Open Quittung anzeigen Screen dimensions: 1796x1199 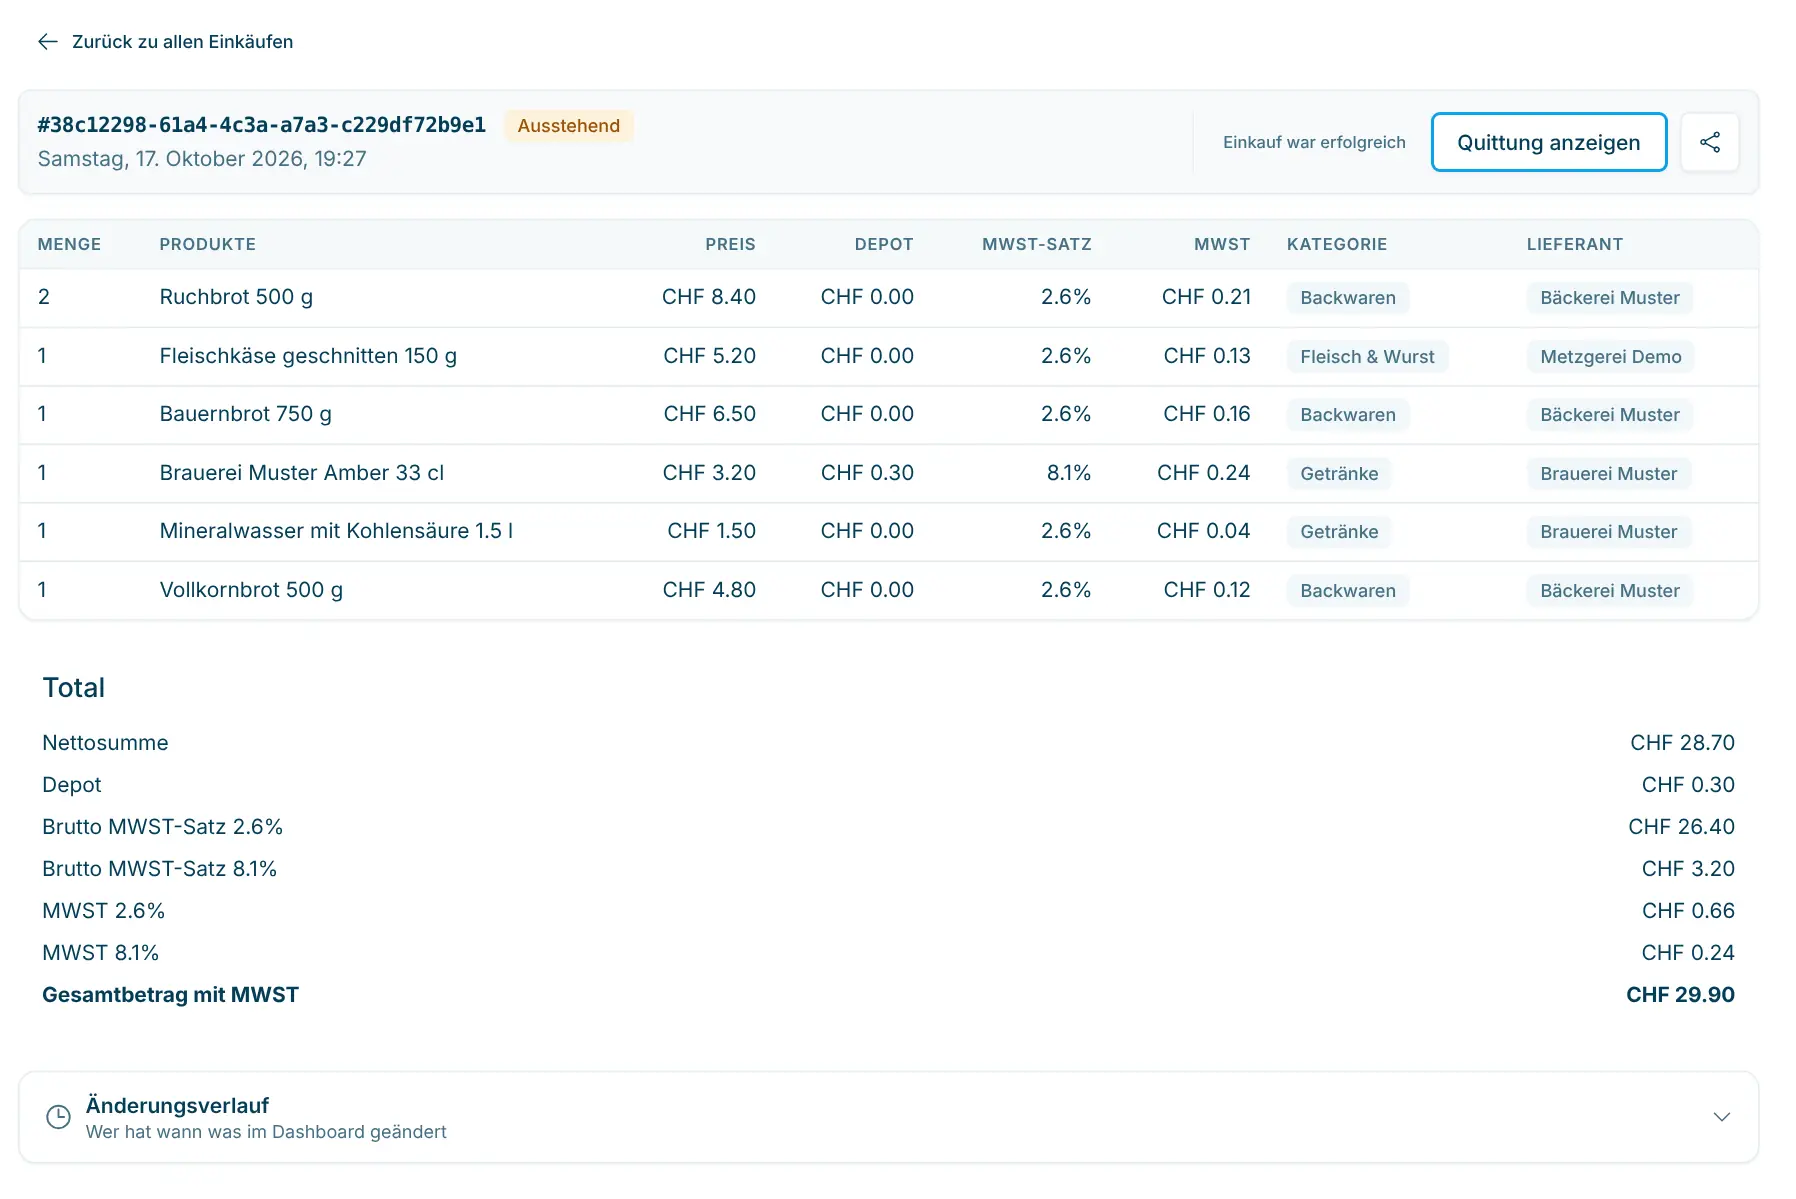click(1548, 142)
